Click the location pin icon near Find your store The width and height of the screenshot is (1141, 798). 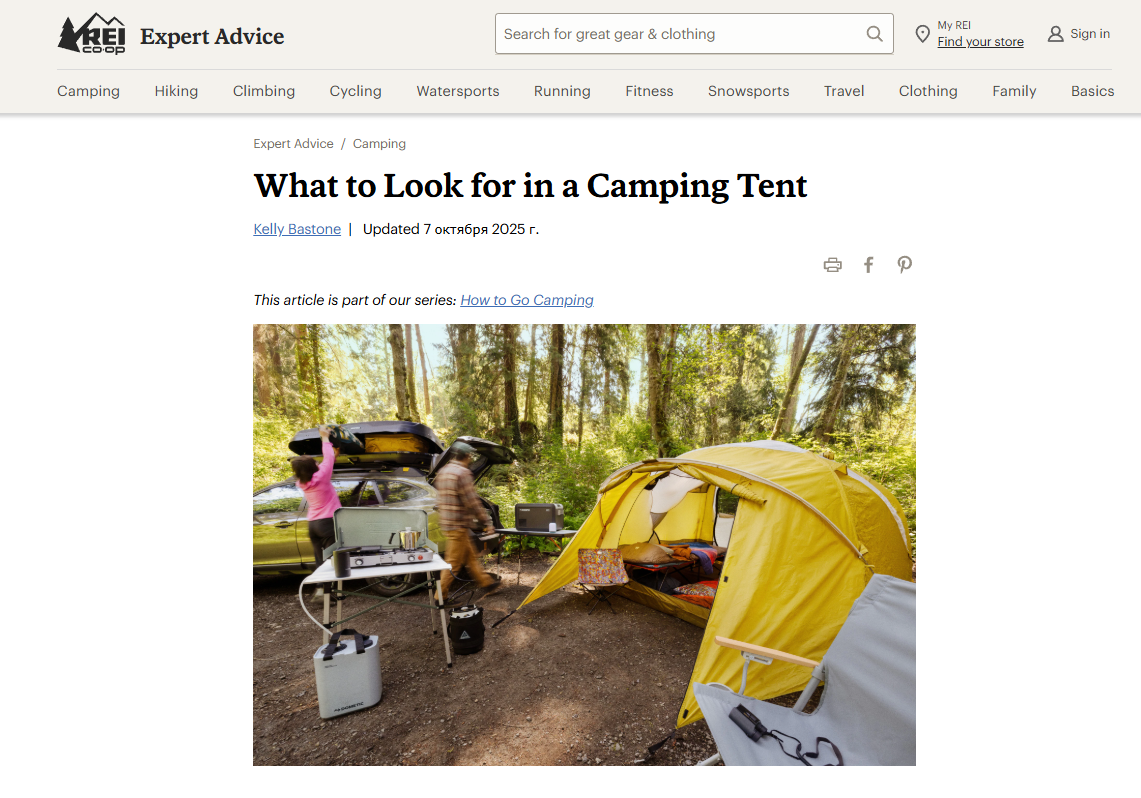click(x=922, y=33)
